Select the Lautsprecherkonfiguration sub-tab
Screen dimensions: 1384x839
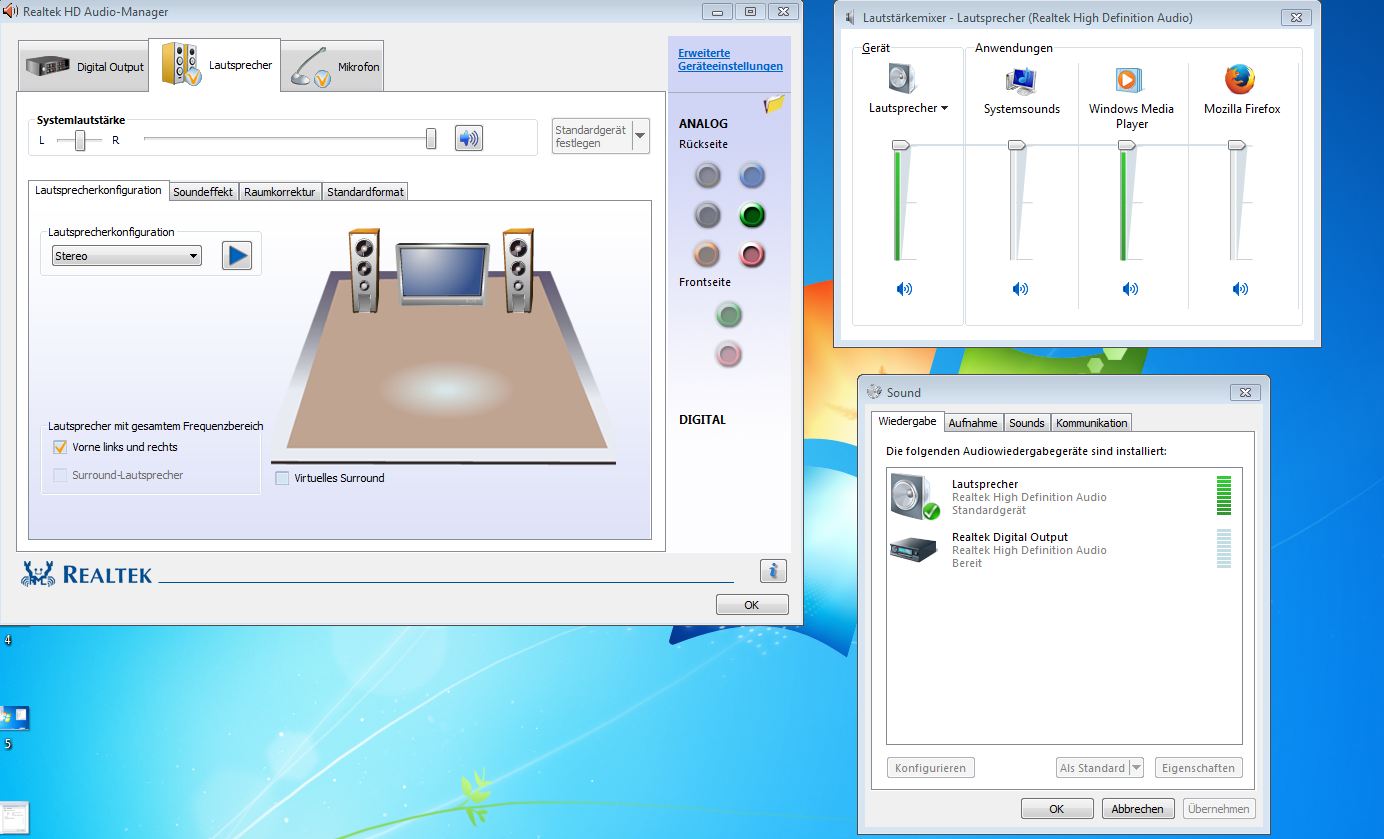pos(98,190)
